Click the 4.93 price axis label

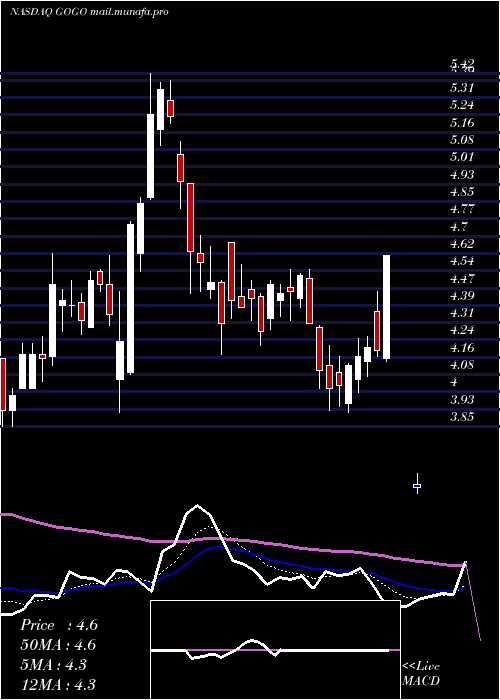click(x=462, y=175)
